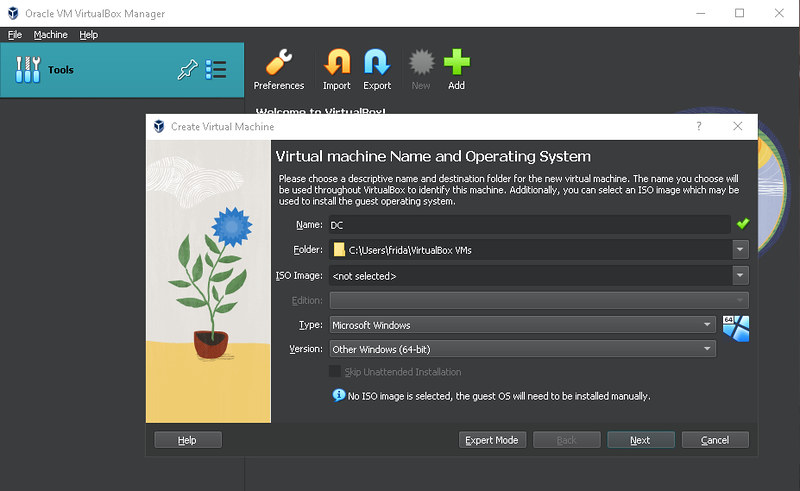The height and width of the screenshot is (491, 800).
Task: Click the question mark help icon in dialog
Action: pyautogui.click(x=699, y=126)
